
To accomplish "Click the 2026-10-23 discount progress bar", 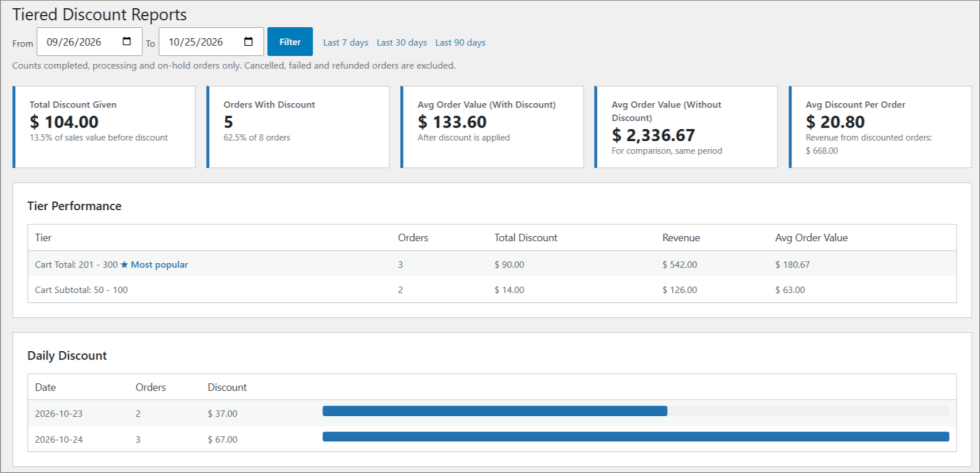I will (x=636, y=411).
